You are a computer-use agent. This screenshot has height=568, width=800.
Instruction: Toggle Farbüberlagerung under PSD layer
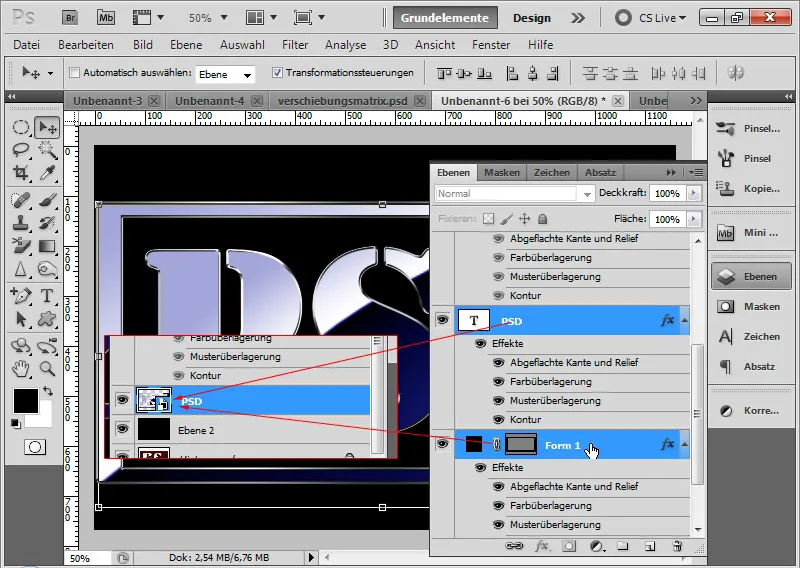click(498, 382)
